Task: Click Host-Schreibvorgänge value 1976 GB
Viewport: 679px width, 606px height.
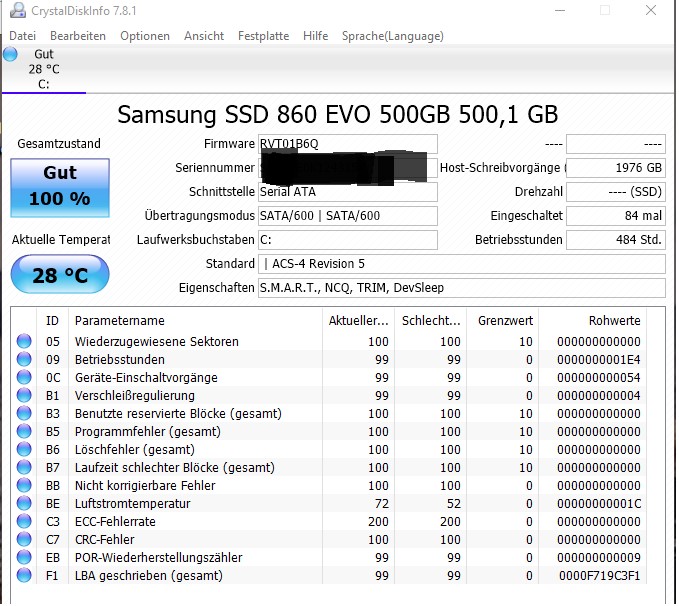Action: tap(616, 168)
